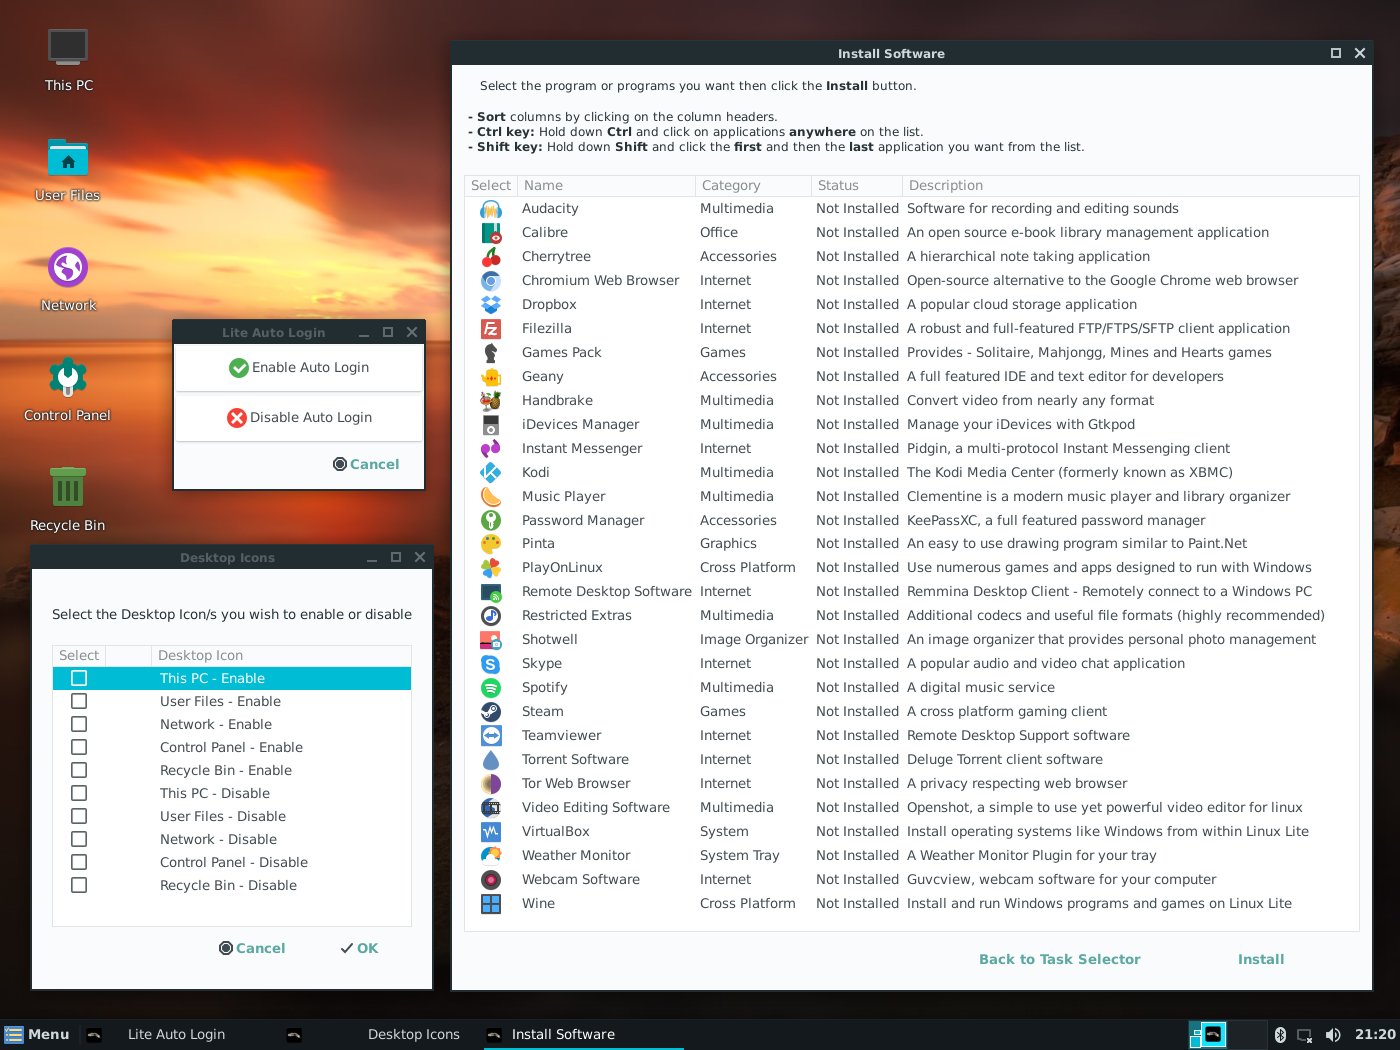Select the Wine icon
1400x1050 pixels.
(491, 904)
